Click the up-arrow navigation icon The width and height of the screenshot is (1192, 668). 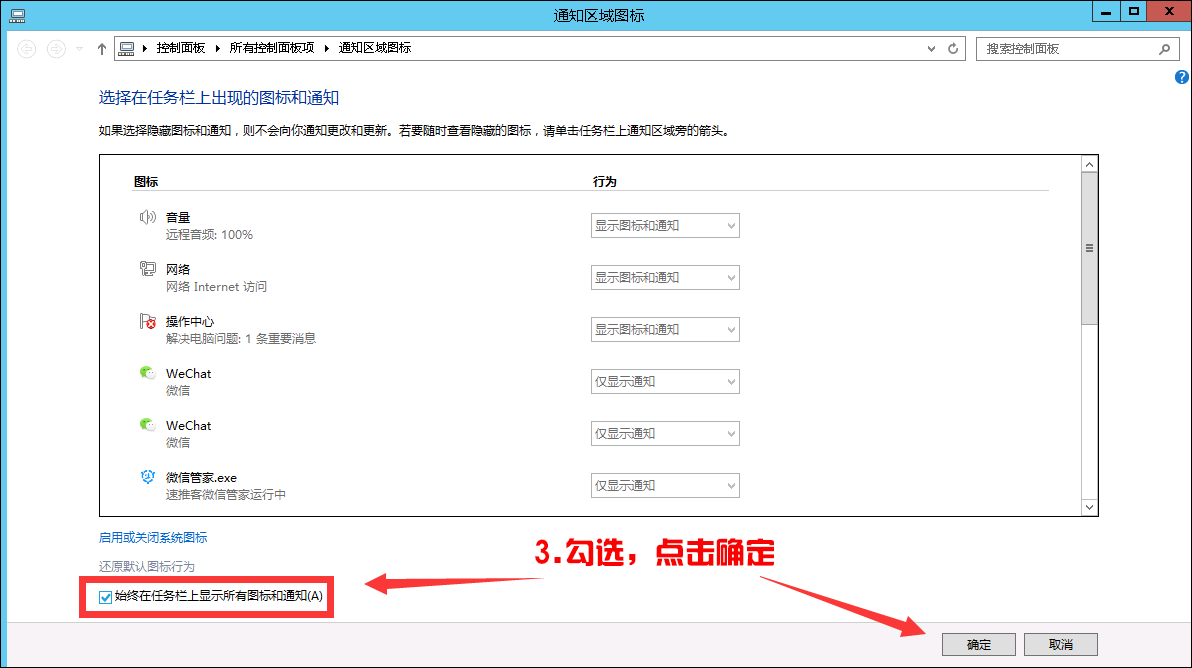click(101, 47)
